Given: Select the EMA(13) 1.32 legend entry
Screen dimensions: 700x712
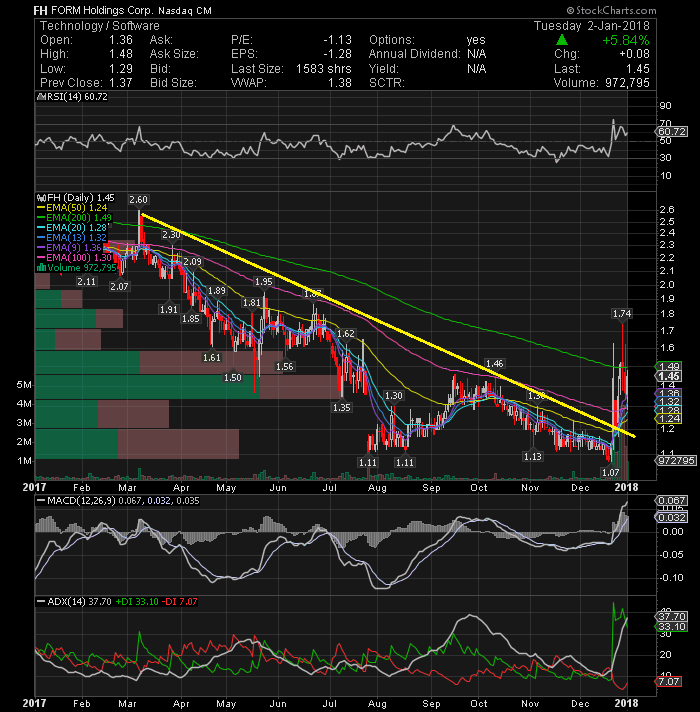Looking at the screenshot, I should pyautogui.click(x=72, y=237).
